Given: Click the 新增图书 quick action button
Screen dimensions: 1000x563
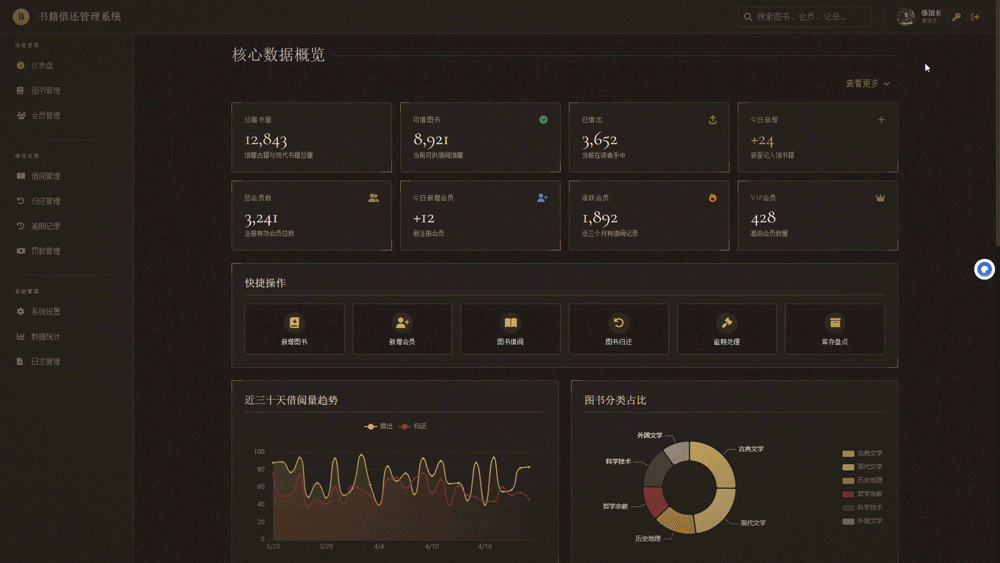Looking at the screenshot, I should pos(294,329).
